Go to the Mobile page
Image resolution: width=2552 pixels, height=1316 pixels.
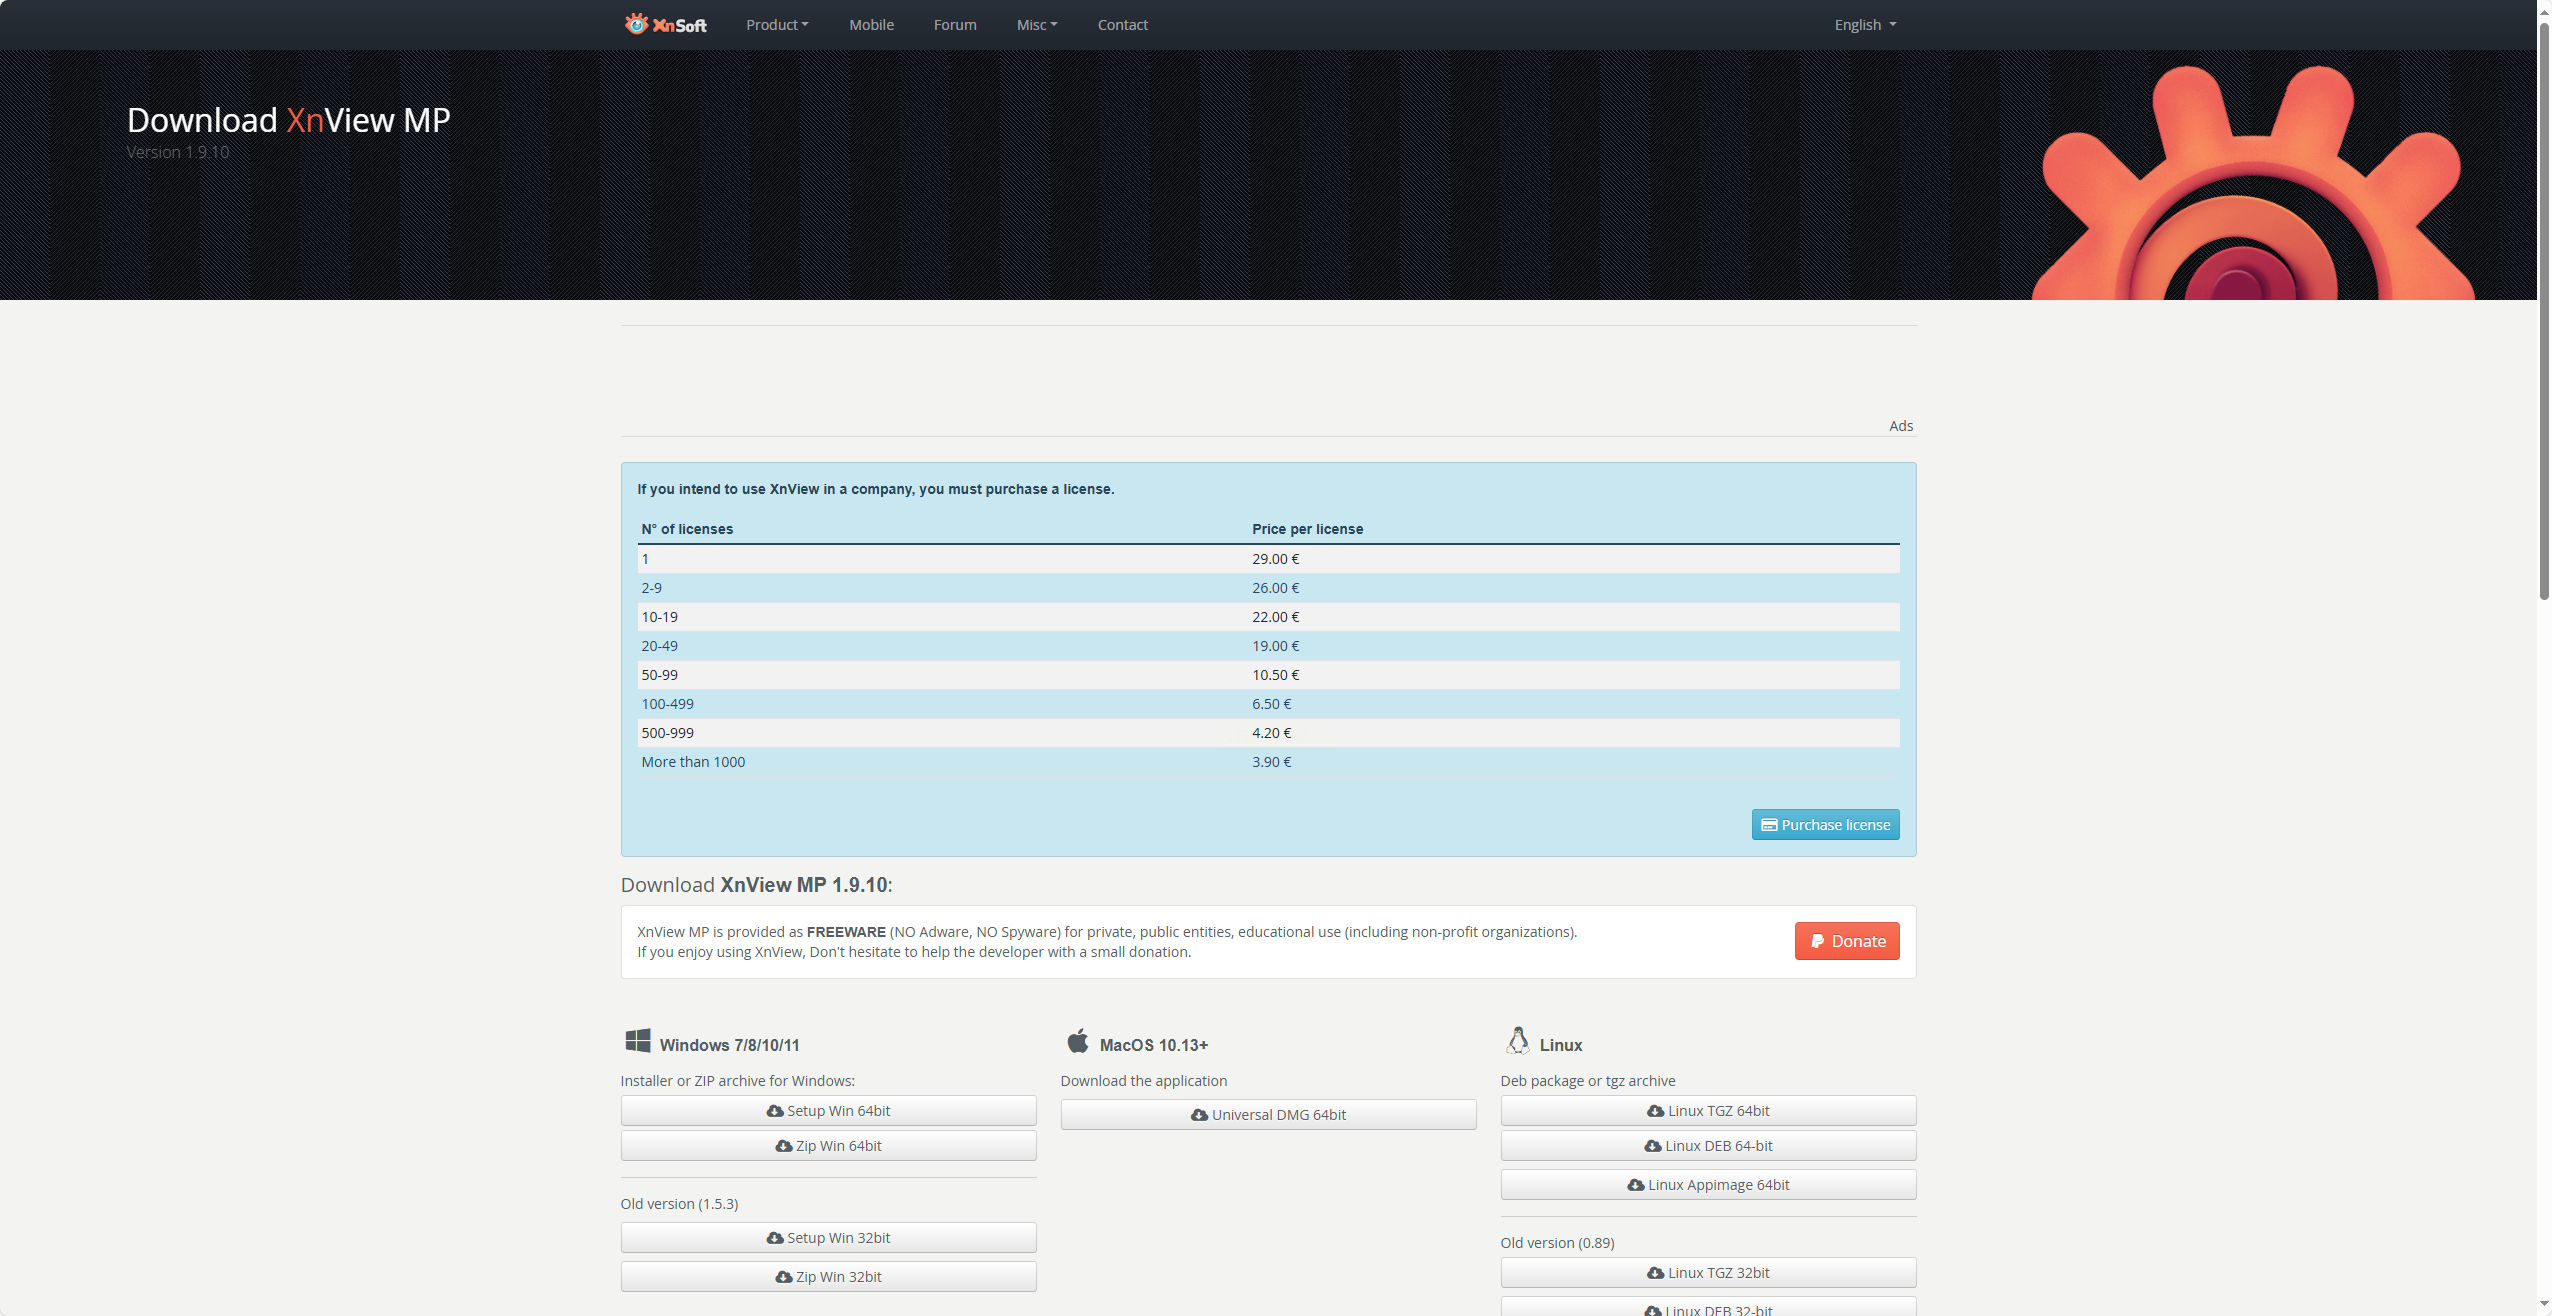coord(871,25)
